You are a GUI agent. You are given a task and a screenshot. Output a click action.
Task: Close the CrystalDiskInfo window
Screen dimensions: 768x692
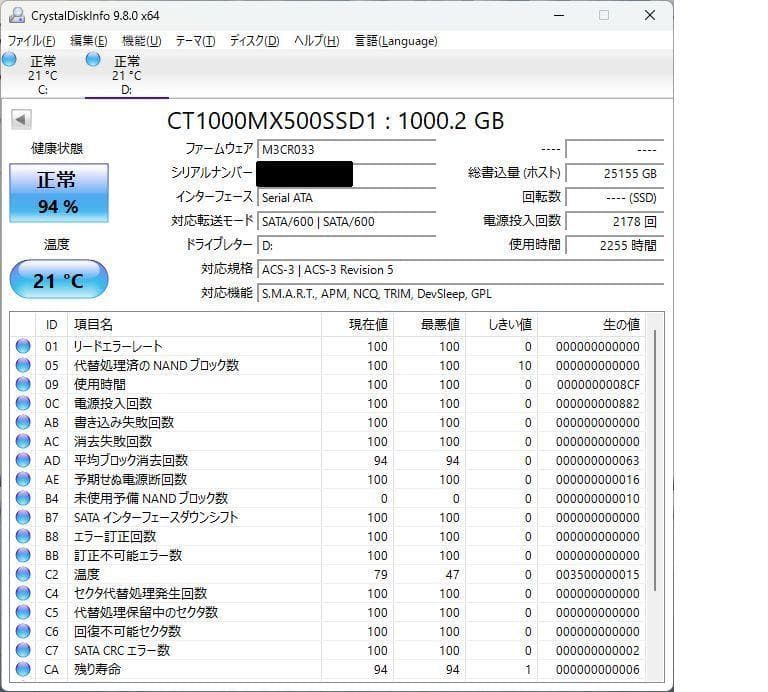click(650, 15)
